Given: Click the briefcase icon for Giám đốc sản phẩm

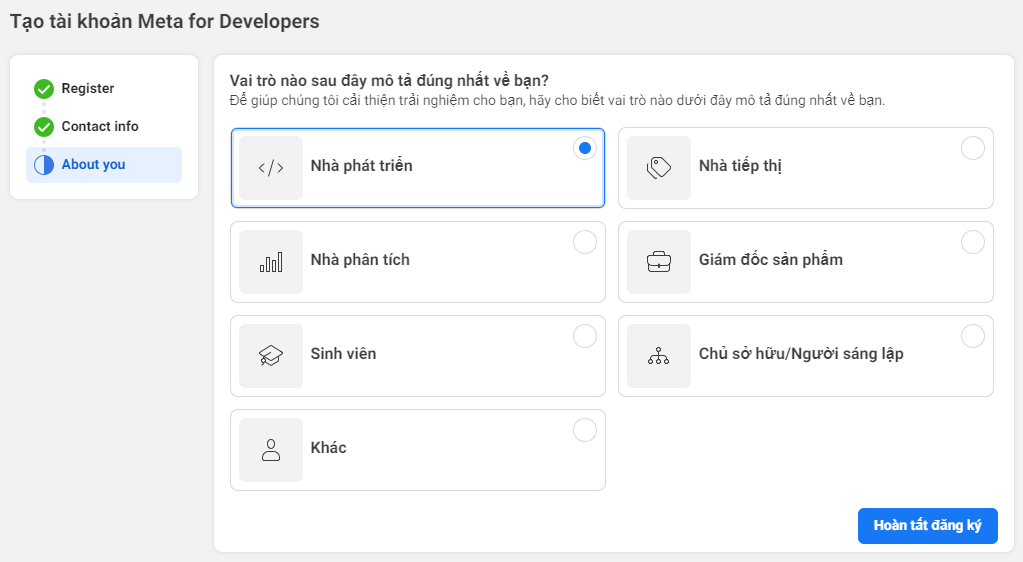Looking at the screenshot, I should tap(659, 262).
